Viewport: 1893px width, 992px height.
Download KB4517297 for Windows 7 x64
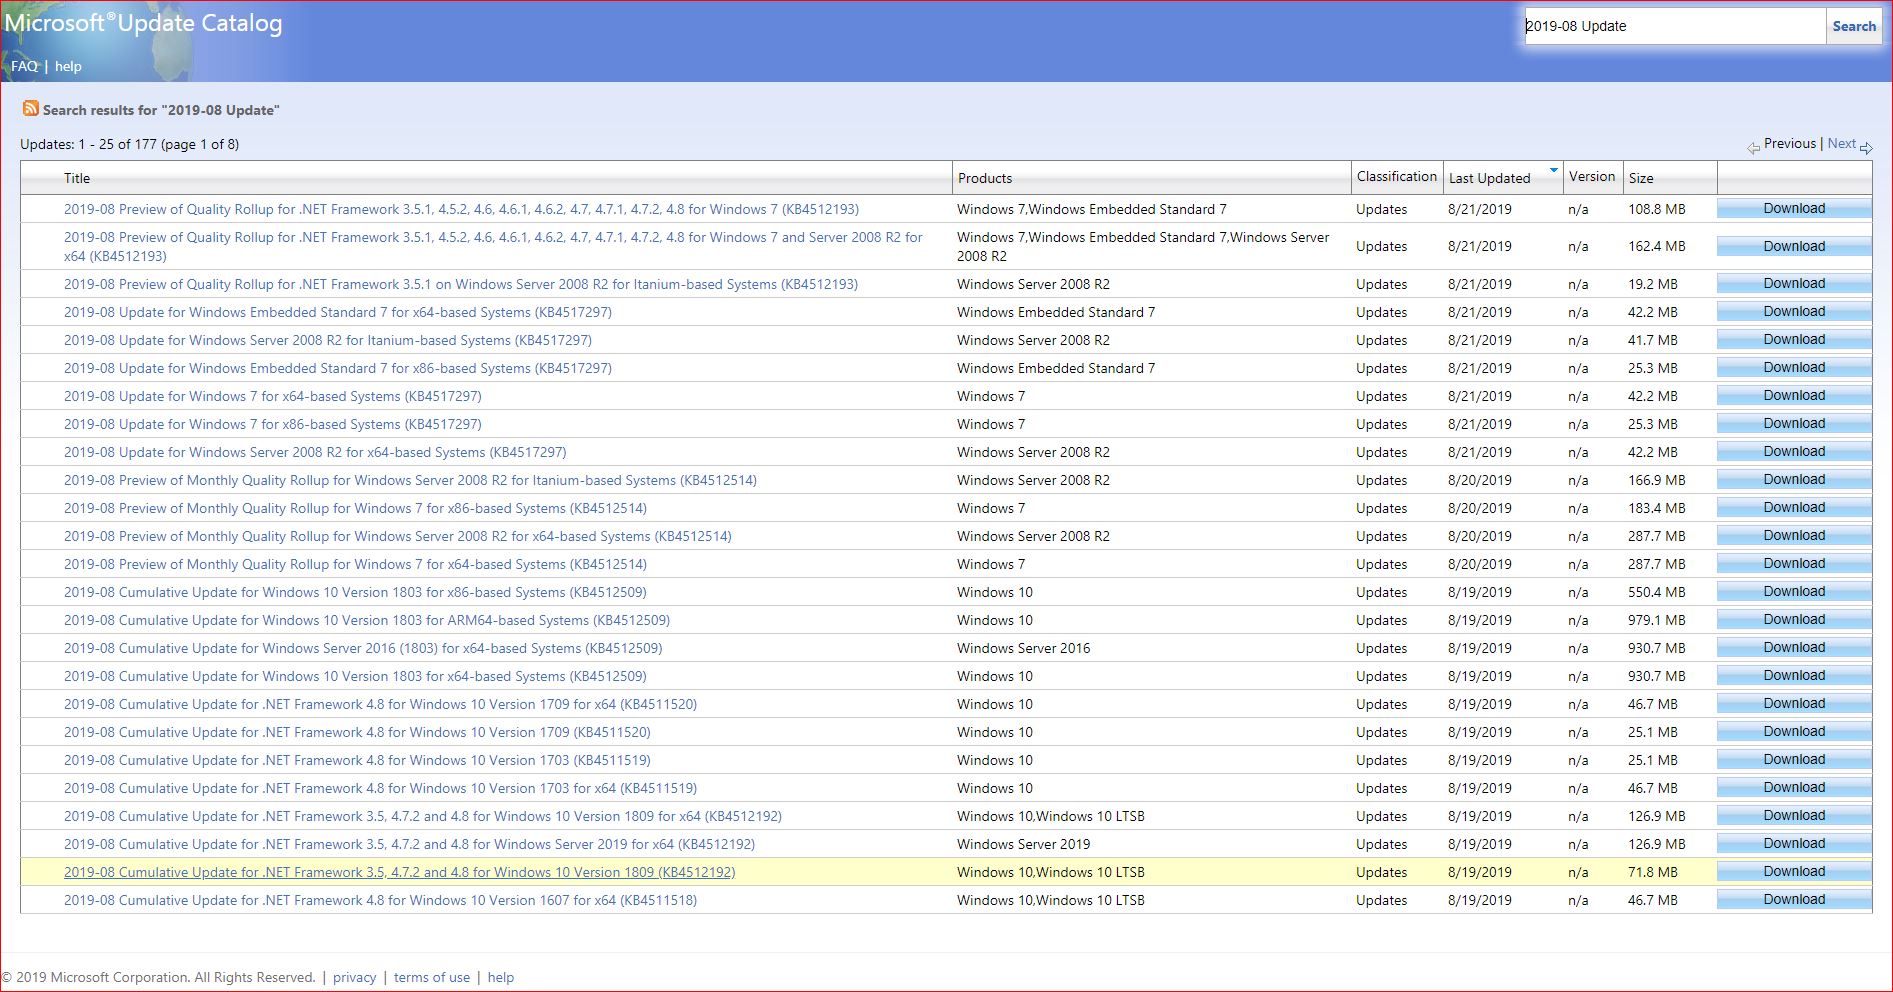coord(1794,395)
